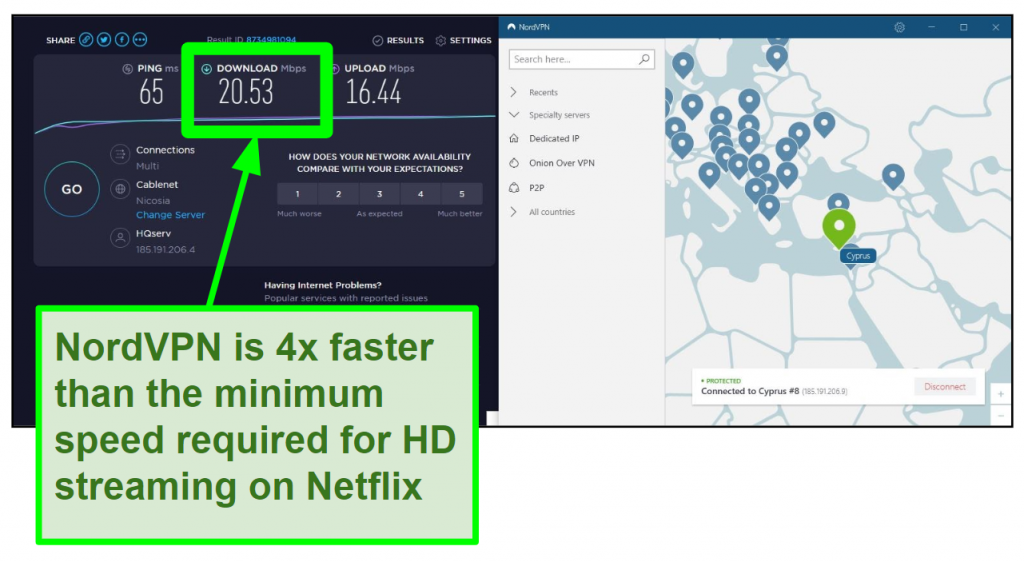Rate network availability as 3

click(x=379, y=194)
